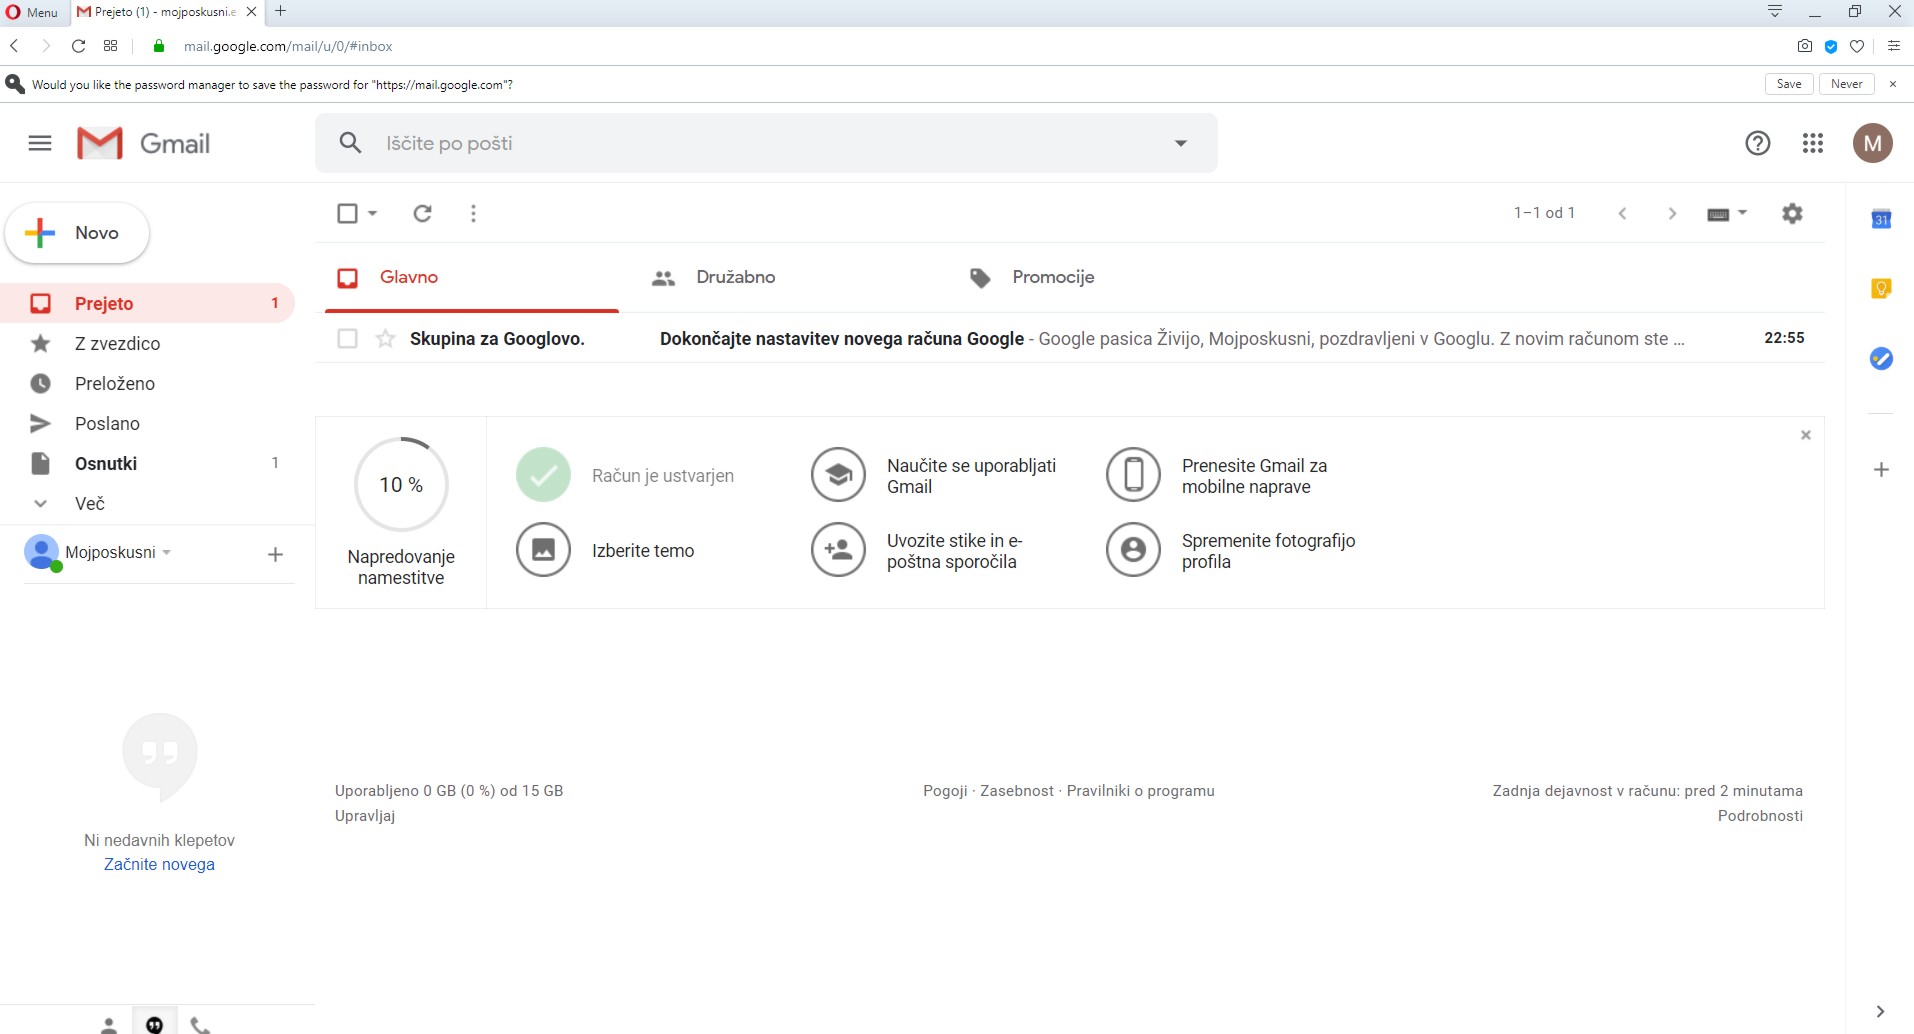Open Google Tasks side panel icon
1914x1034 pixels.
coord(1881,358)
